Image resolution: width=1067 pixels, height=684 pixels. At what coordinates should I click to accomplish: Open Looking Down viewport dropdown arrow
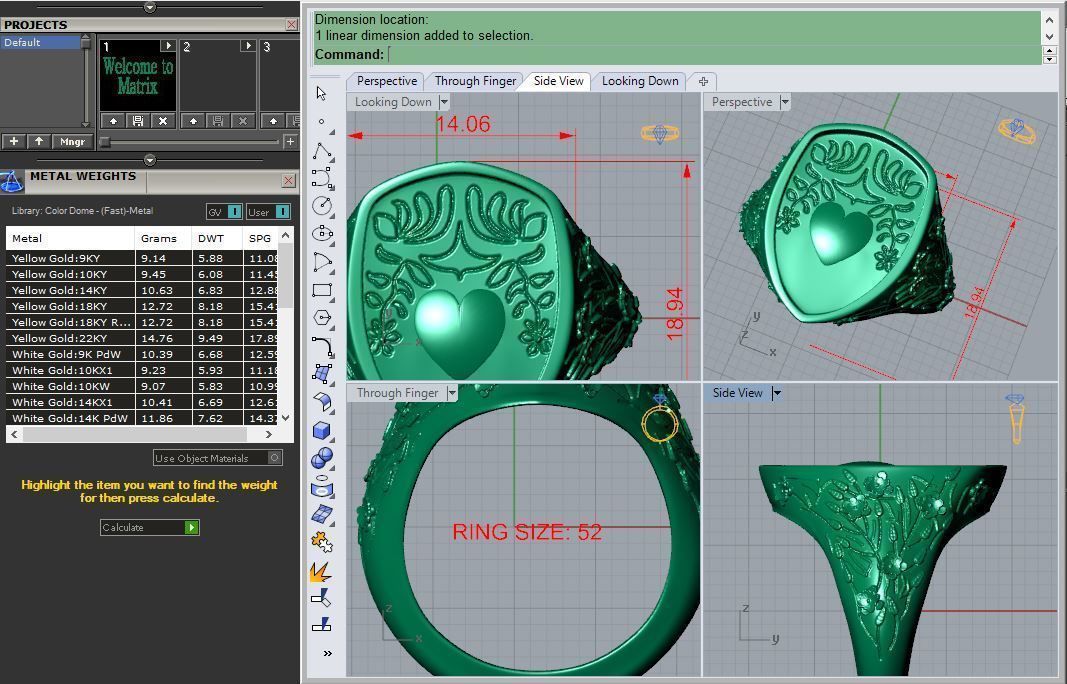(x=444, y=102)
